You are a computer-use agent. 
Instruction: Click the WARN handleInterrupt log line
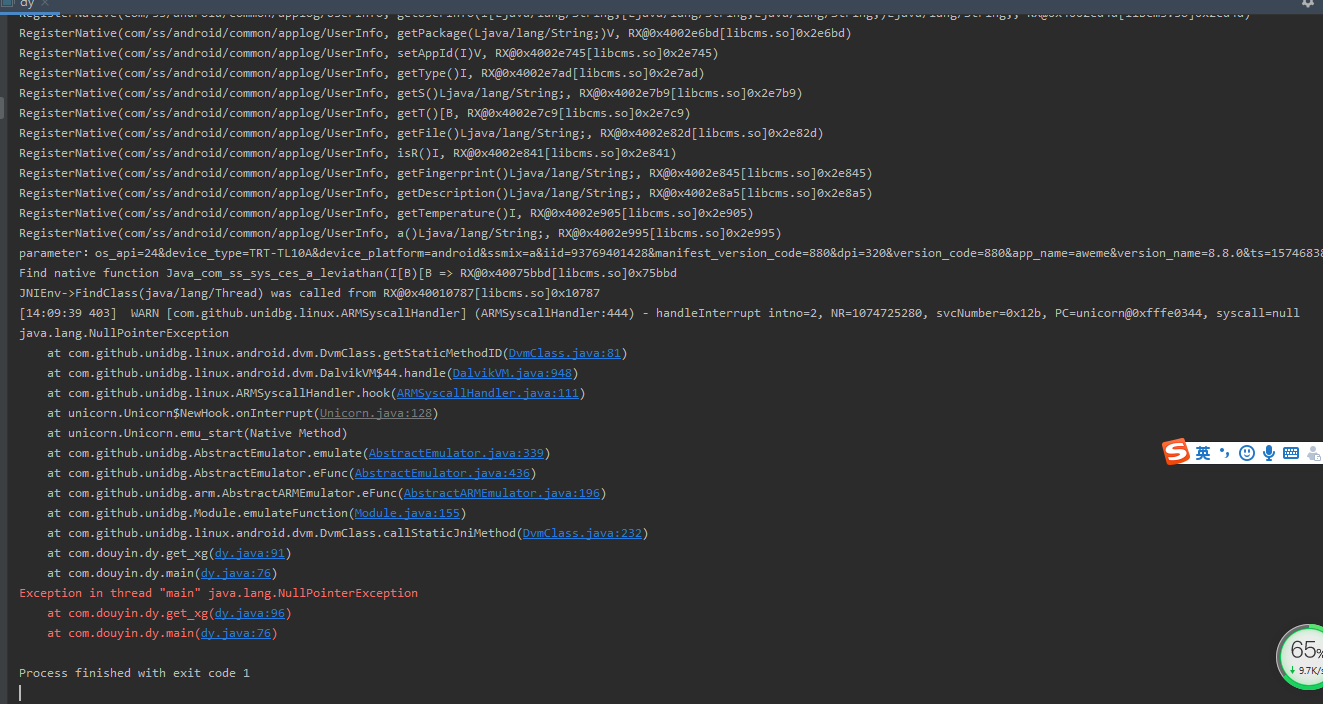pyautogui.click(x=659, y=313)
